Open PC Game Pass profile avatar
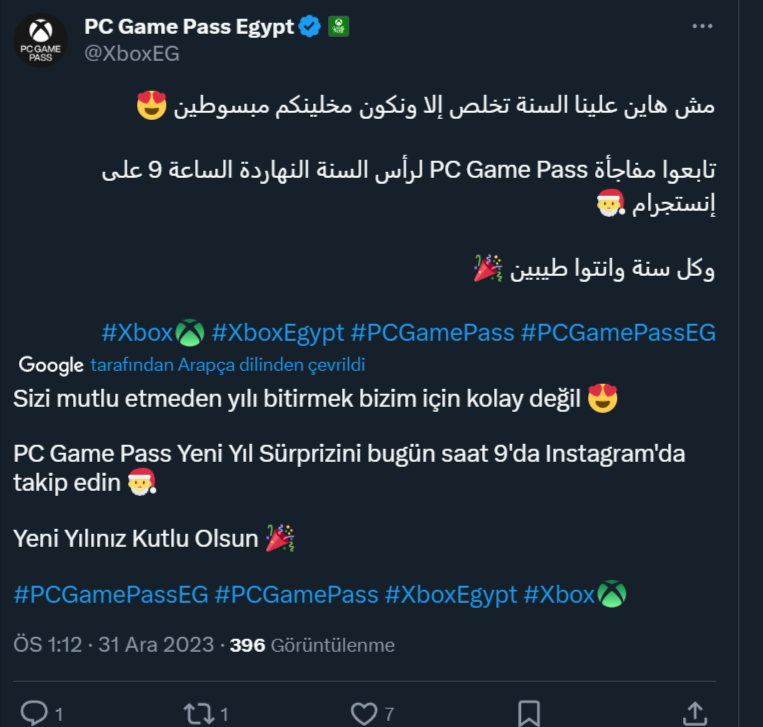Viewport: 763px width, 727px height. (x=40, y=40)
